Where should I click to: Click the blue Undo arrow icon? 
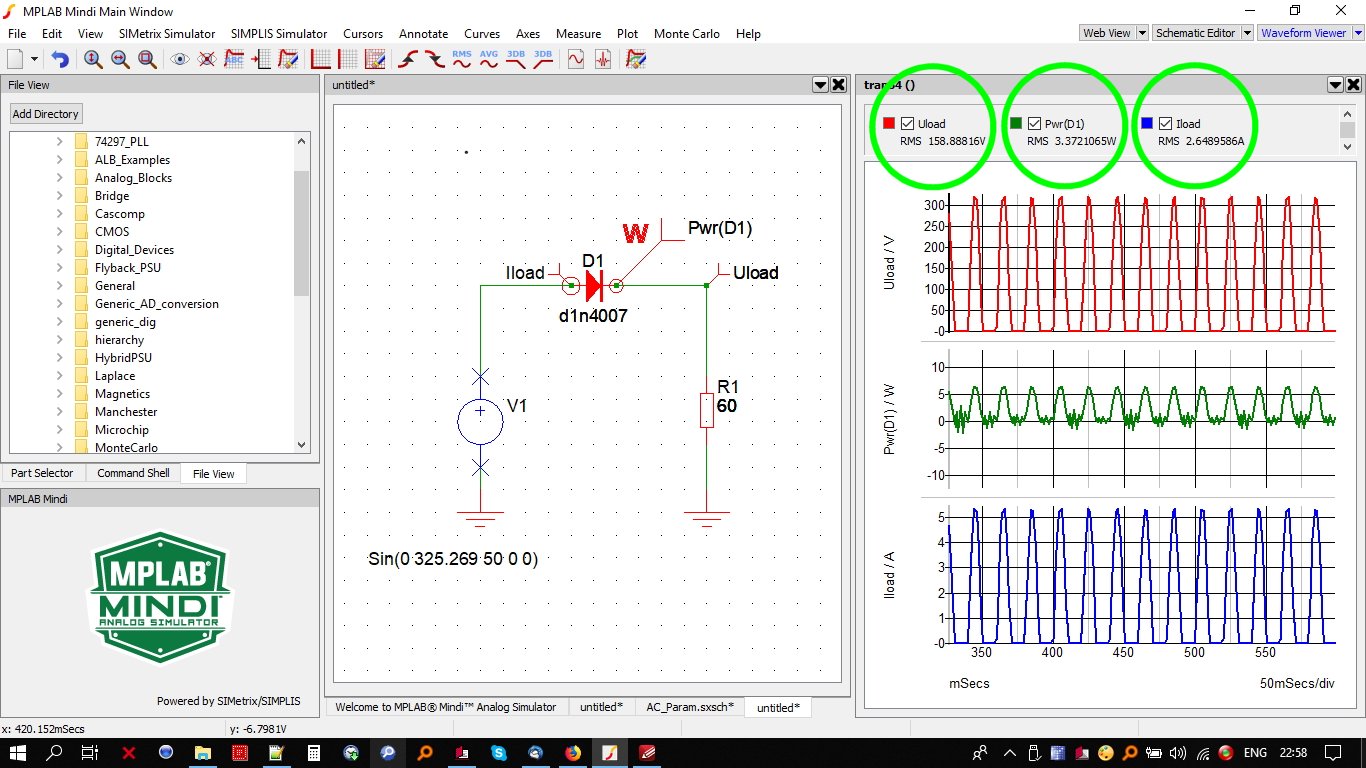(x=60, y=60)
